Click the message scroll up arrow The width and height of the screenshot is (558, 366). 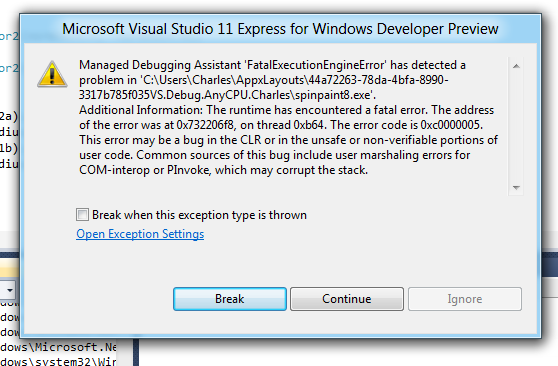pyautogui.click(x=516, y=66)
